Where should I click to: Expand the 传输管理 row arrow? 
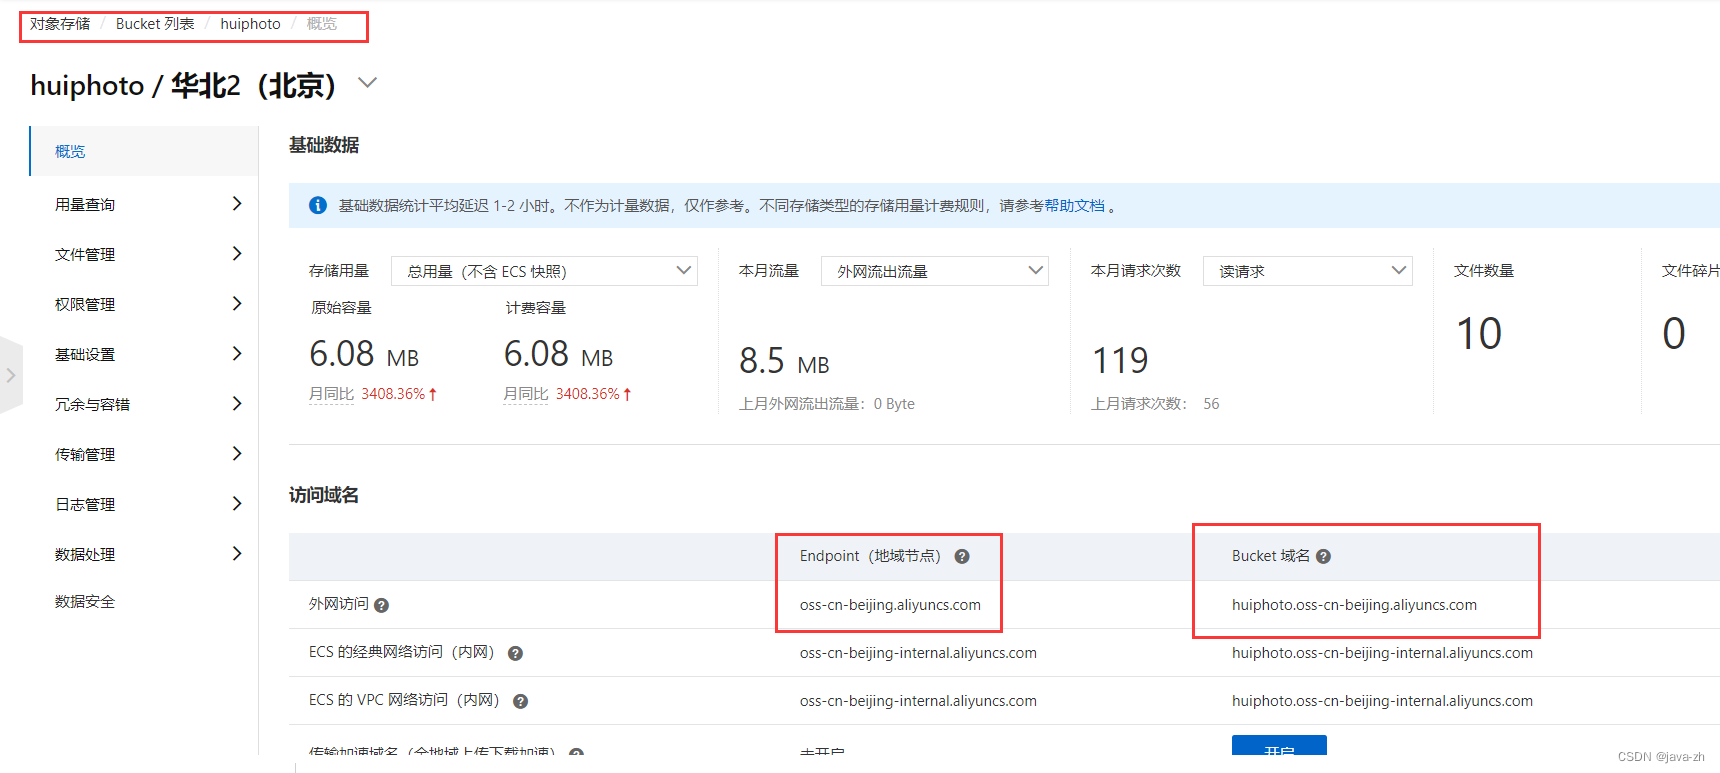pos(237,454)
